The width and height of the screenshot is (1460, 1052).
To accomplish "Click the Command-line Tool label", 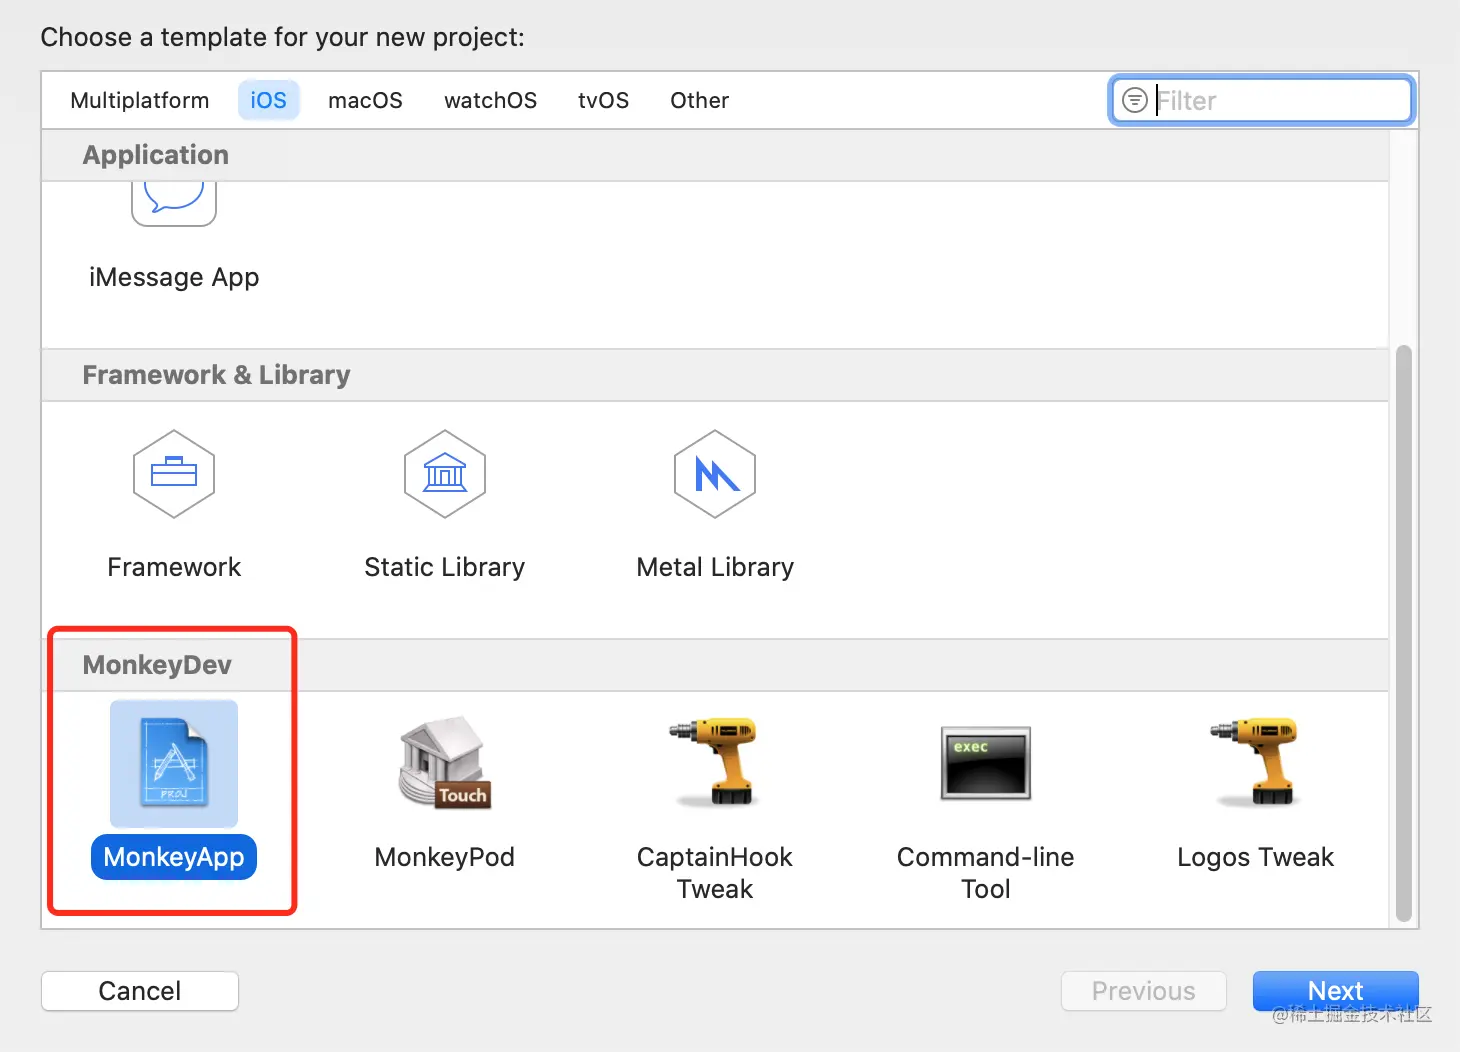I will pos(986,873).
